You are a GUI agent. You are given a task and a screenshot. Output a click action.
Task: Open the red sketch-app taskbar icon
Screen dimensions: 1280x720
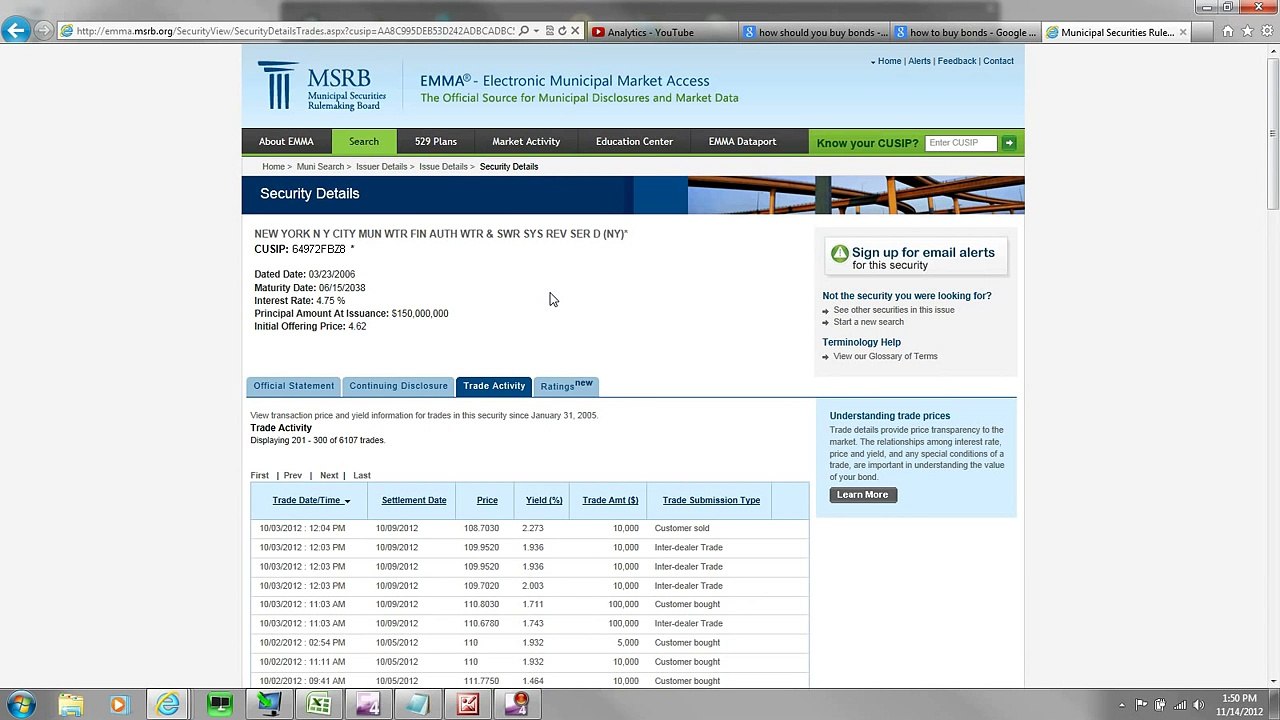point(467,705)
